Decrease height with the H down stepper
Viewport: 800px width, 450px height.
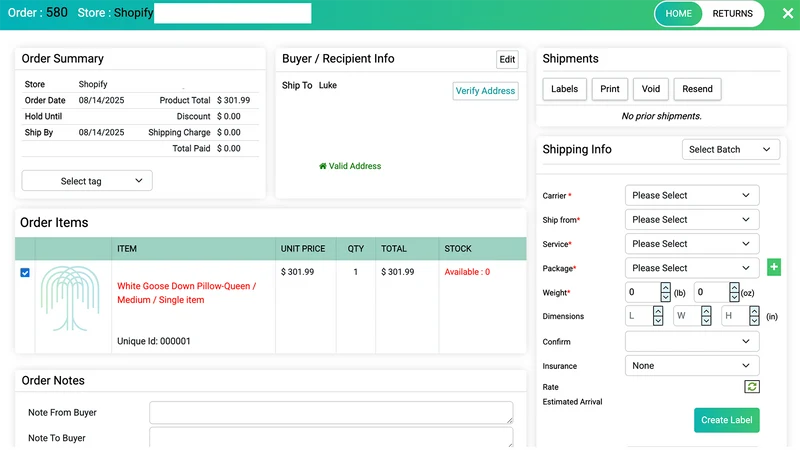point(754,321)
